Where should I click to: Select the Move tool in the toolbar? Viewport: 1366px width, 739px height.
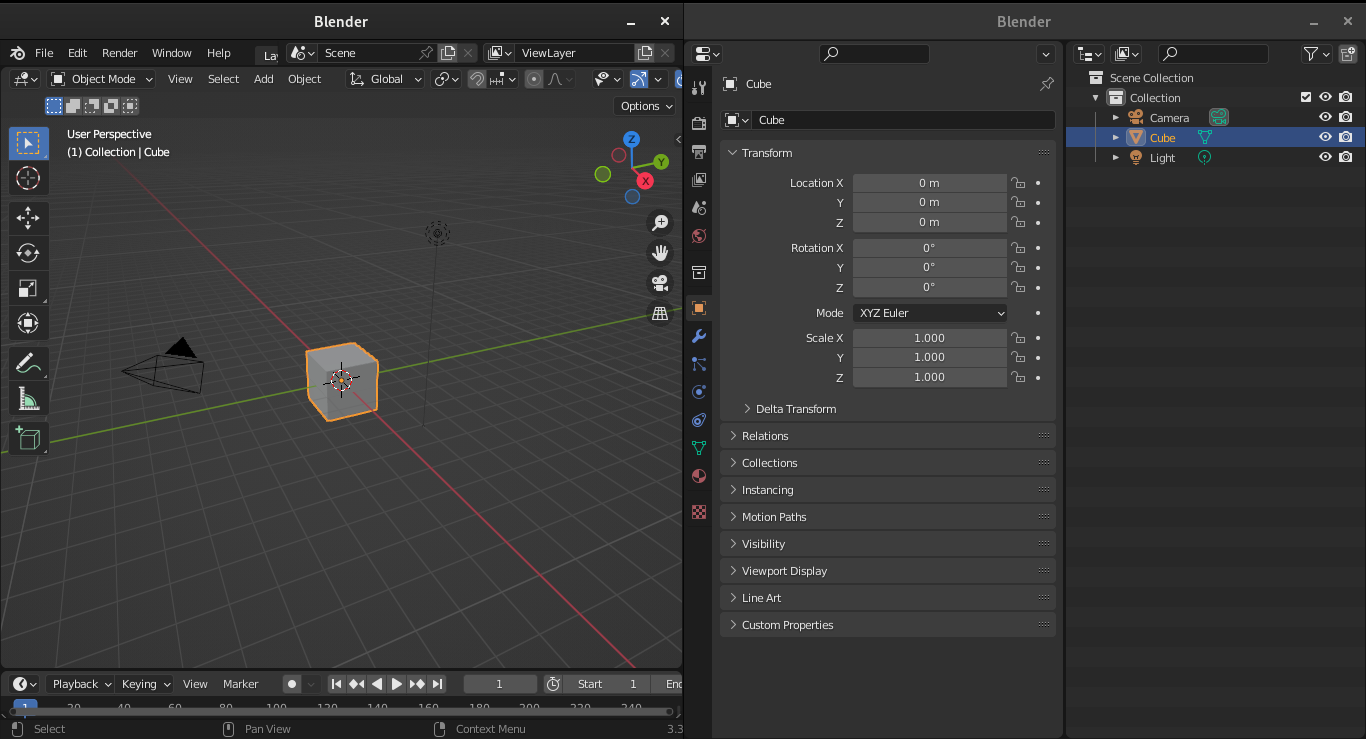[28, 217]
